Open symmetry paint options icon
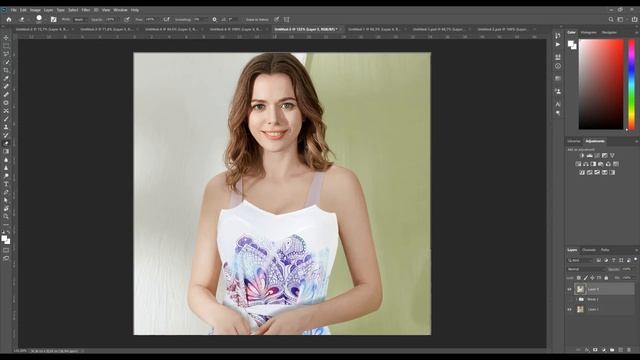 tap(287, 19)
